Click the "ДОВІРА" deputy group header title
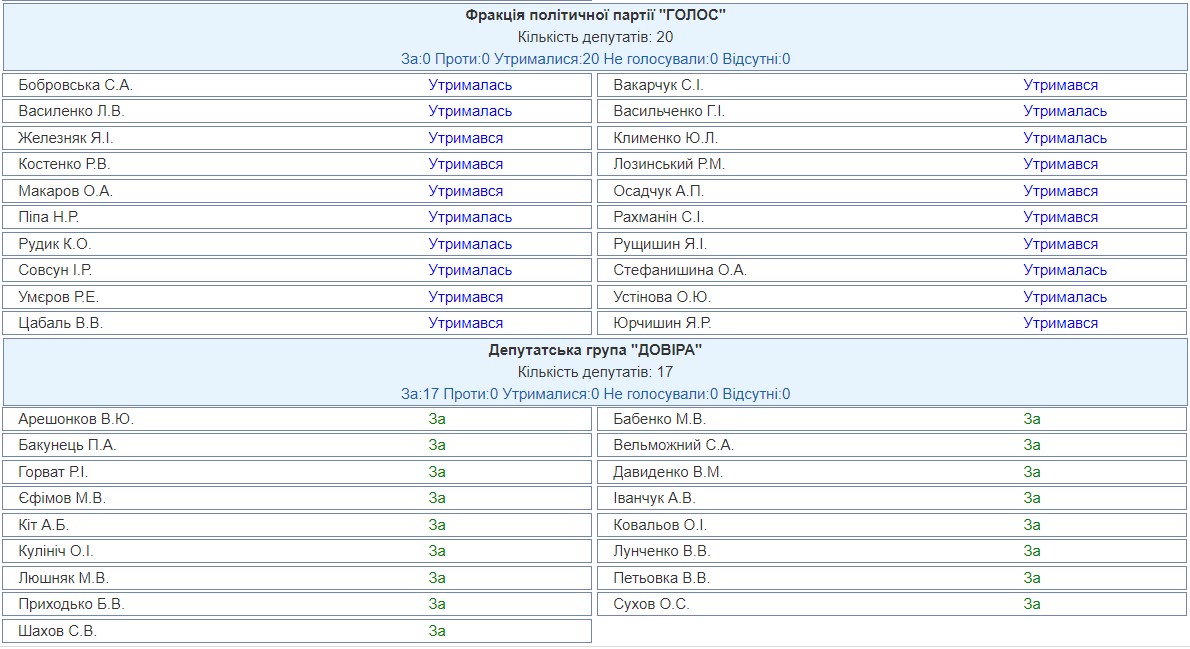 point(595,350)
